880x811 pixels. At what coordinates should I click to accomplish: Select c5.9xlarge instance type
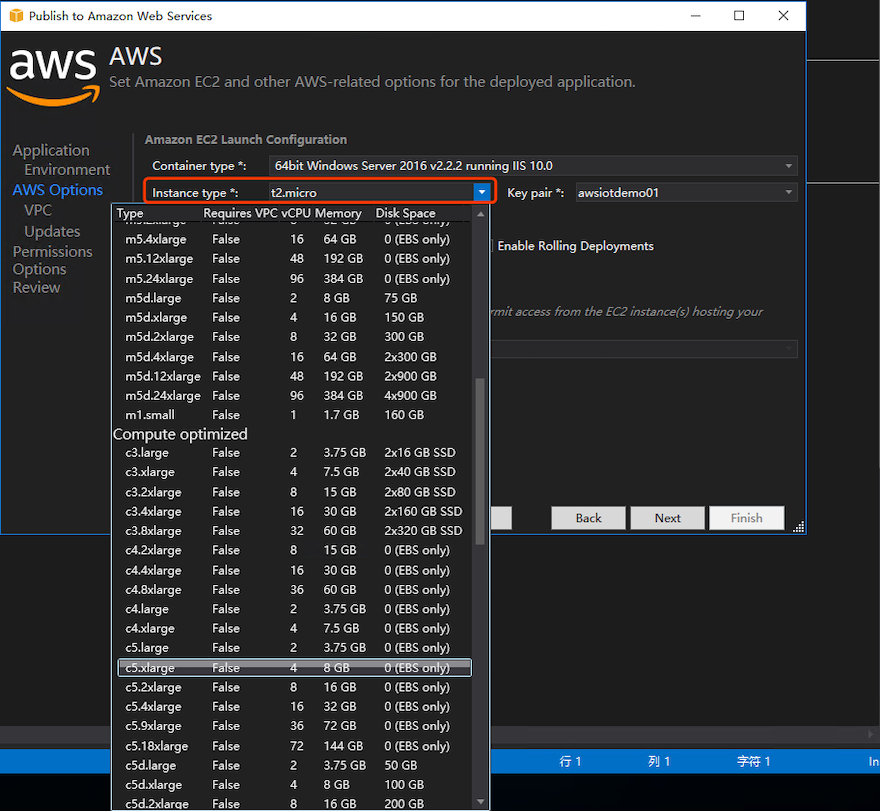295,726
